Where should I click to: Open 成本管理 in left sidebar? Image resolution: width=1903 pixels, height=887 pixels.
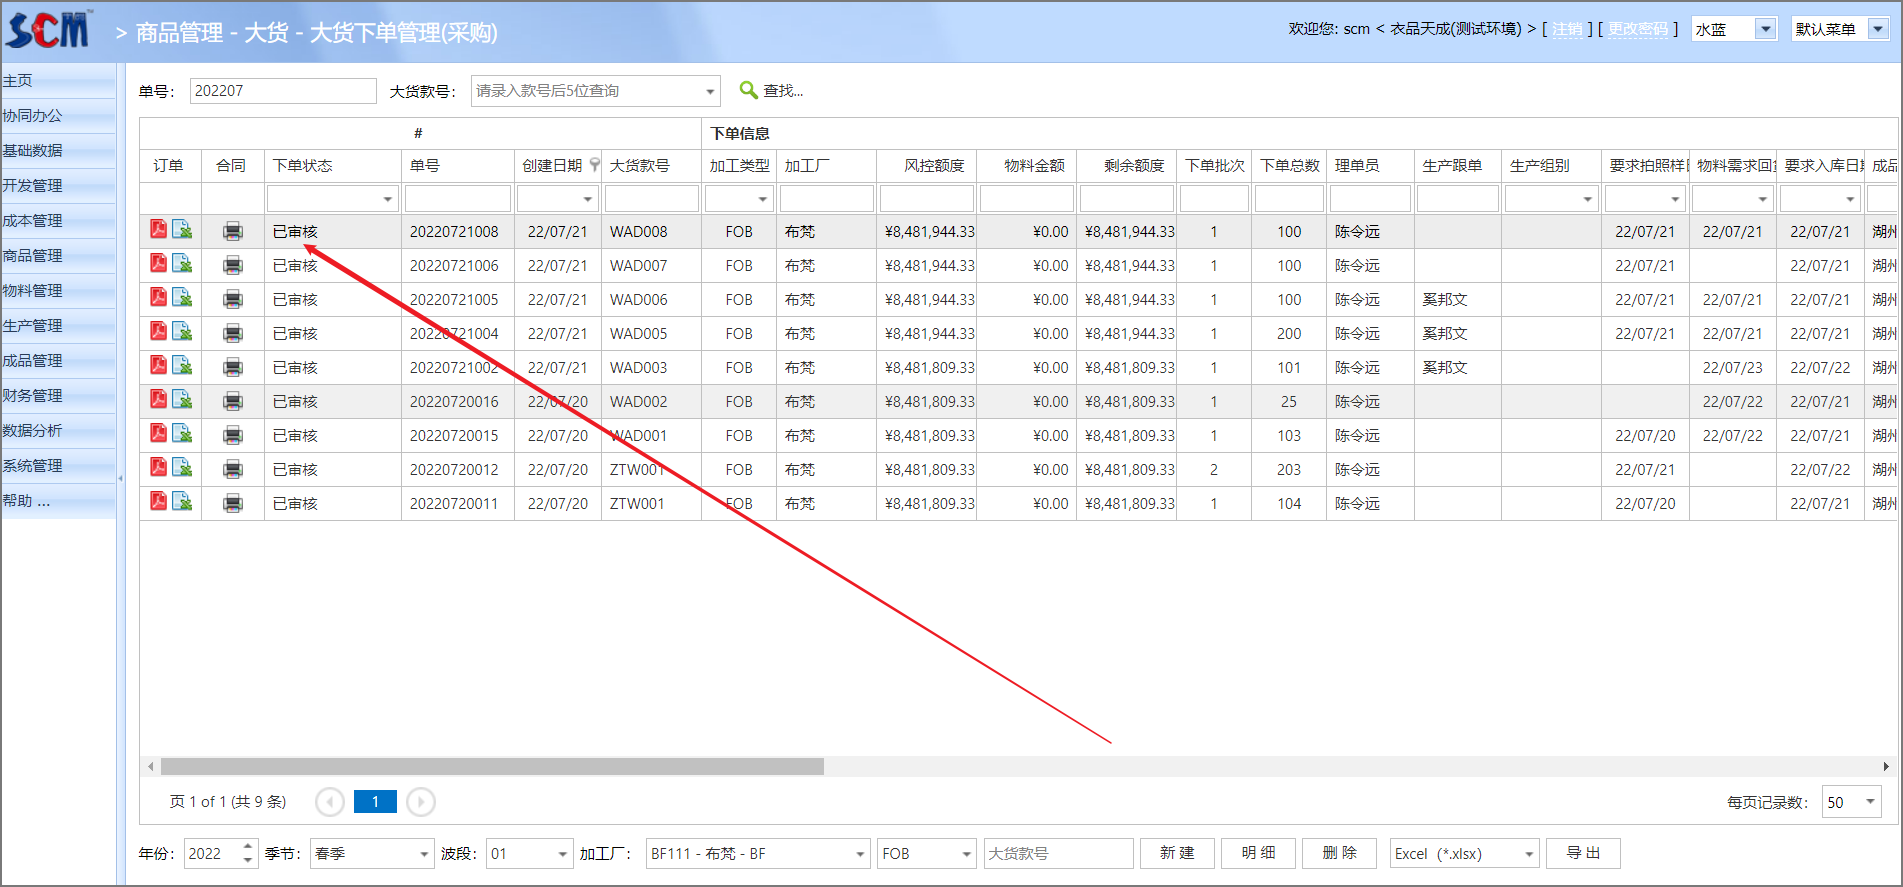(33, 221)
